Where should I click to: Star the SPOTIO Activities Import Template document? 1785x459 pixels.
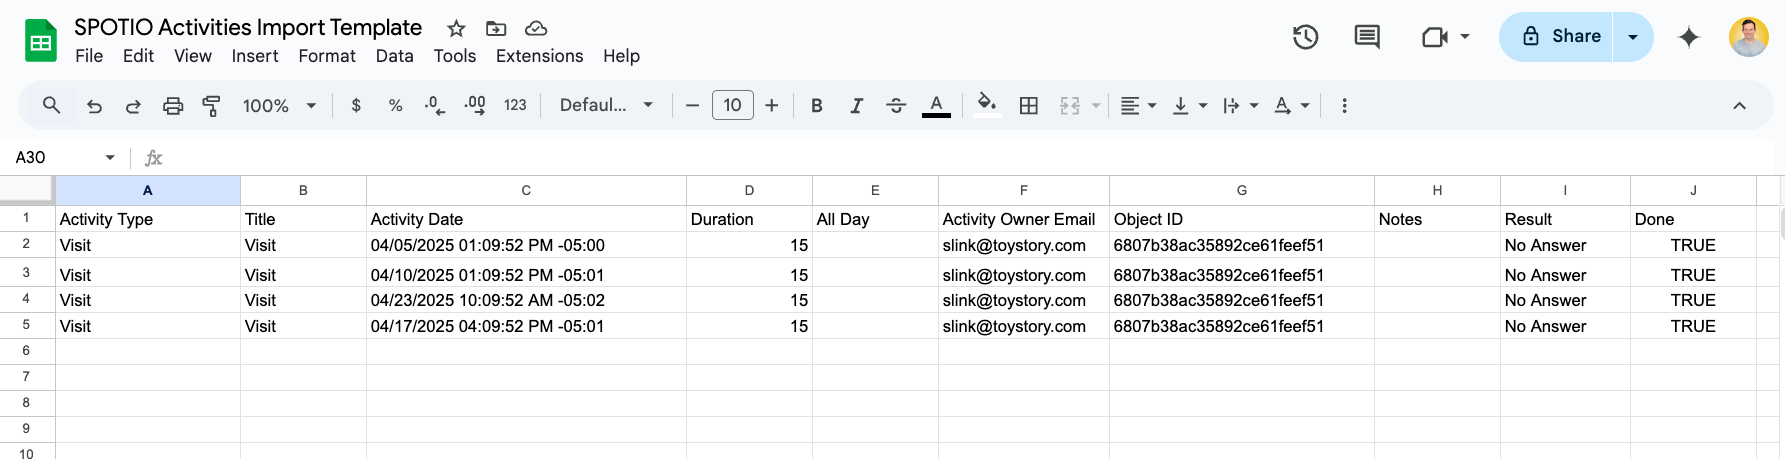click(456, 28)
